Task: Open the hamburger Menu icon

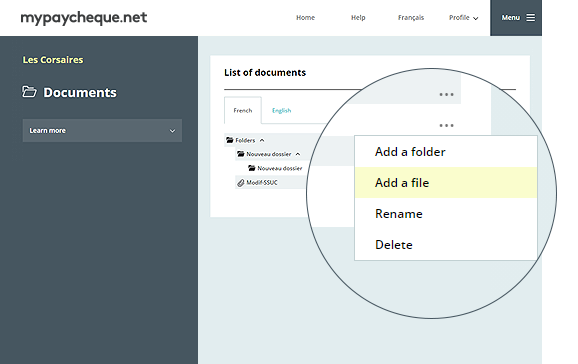Action: tap(530, 18)
